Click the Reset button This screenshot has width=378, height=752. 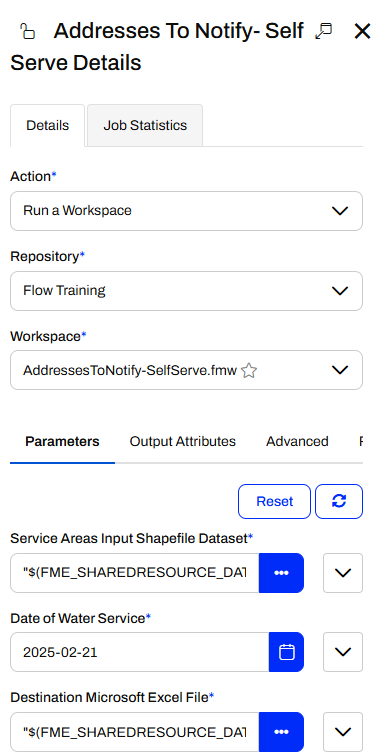tap(274, 501)
